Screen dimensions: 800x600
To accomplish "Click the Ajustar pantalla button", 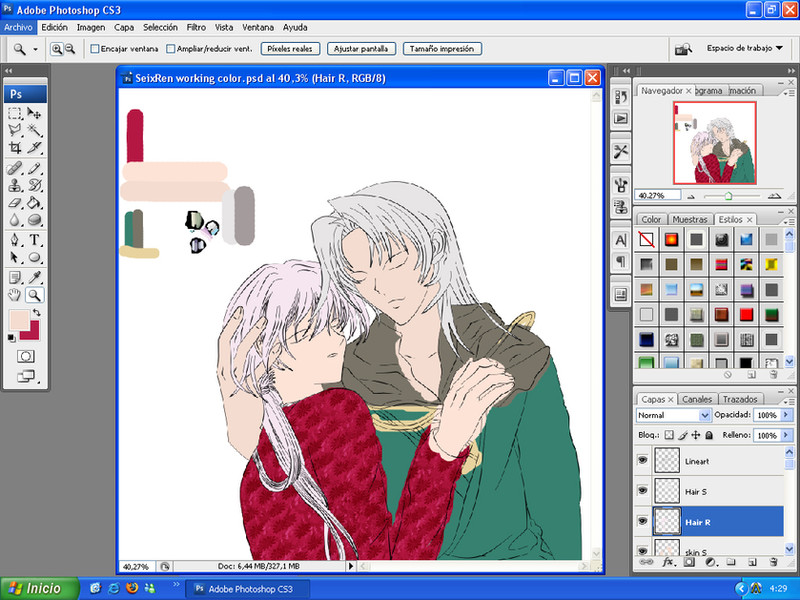I will coord(361,49).
